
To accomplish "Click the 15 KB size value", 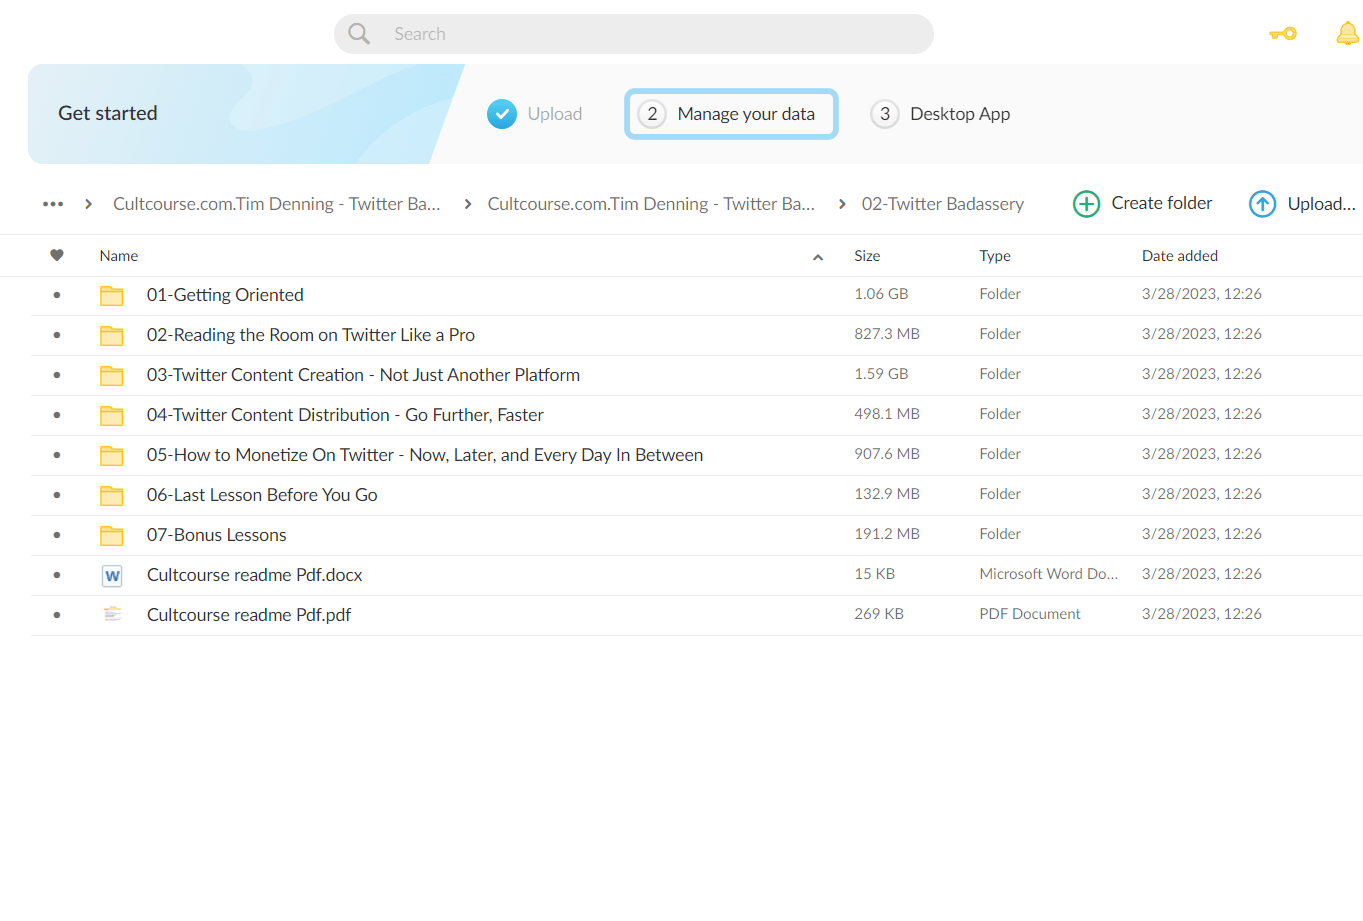I will tap(875, 574).
